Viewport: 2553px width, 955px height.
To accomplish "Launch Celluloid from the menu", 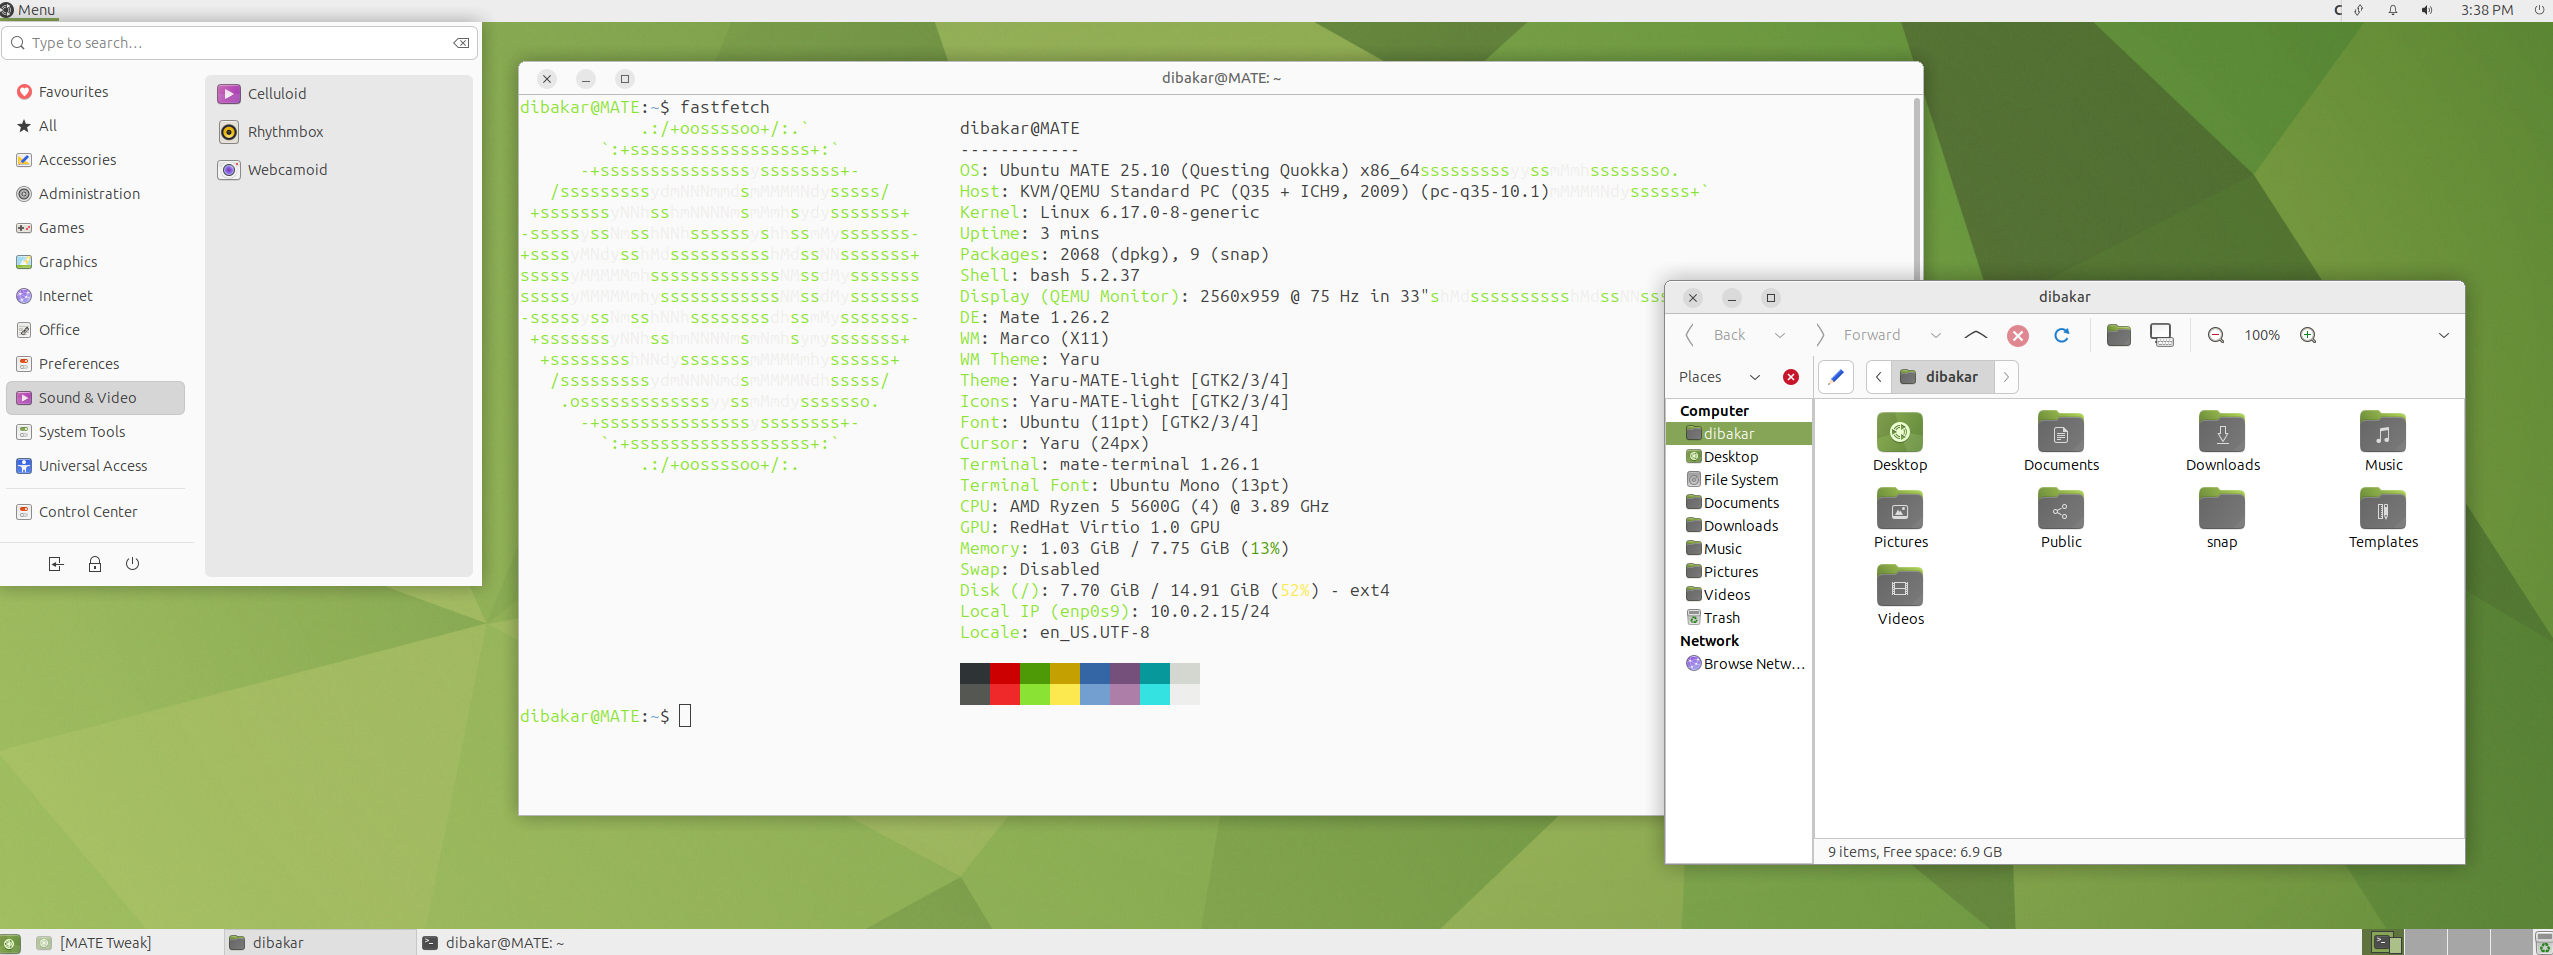I will pyautogui.click(x=276, y=93).
